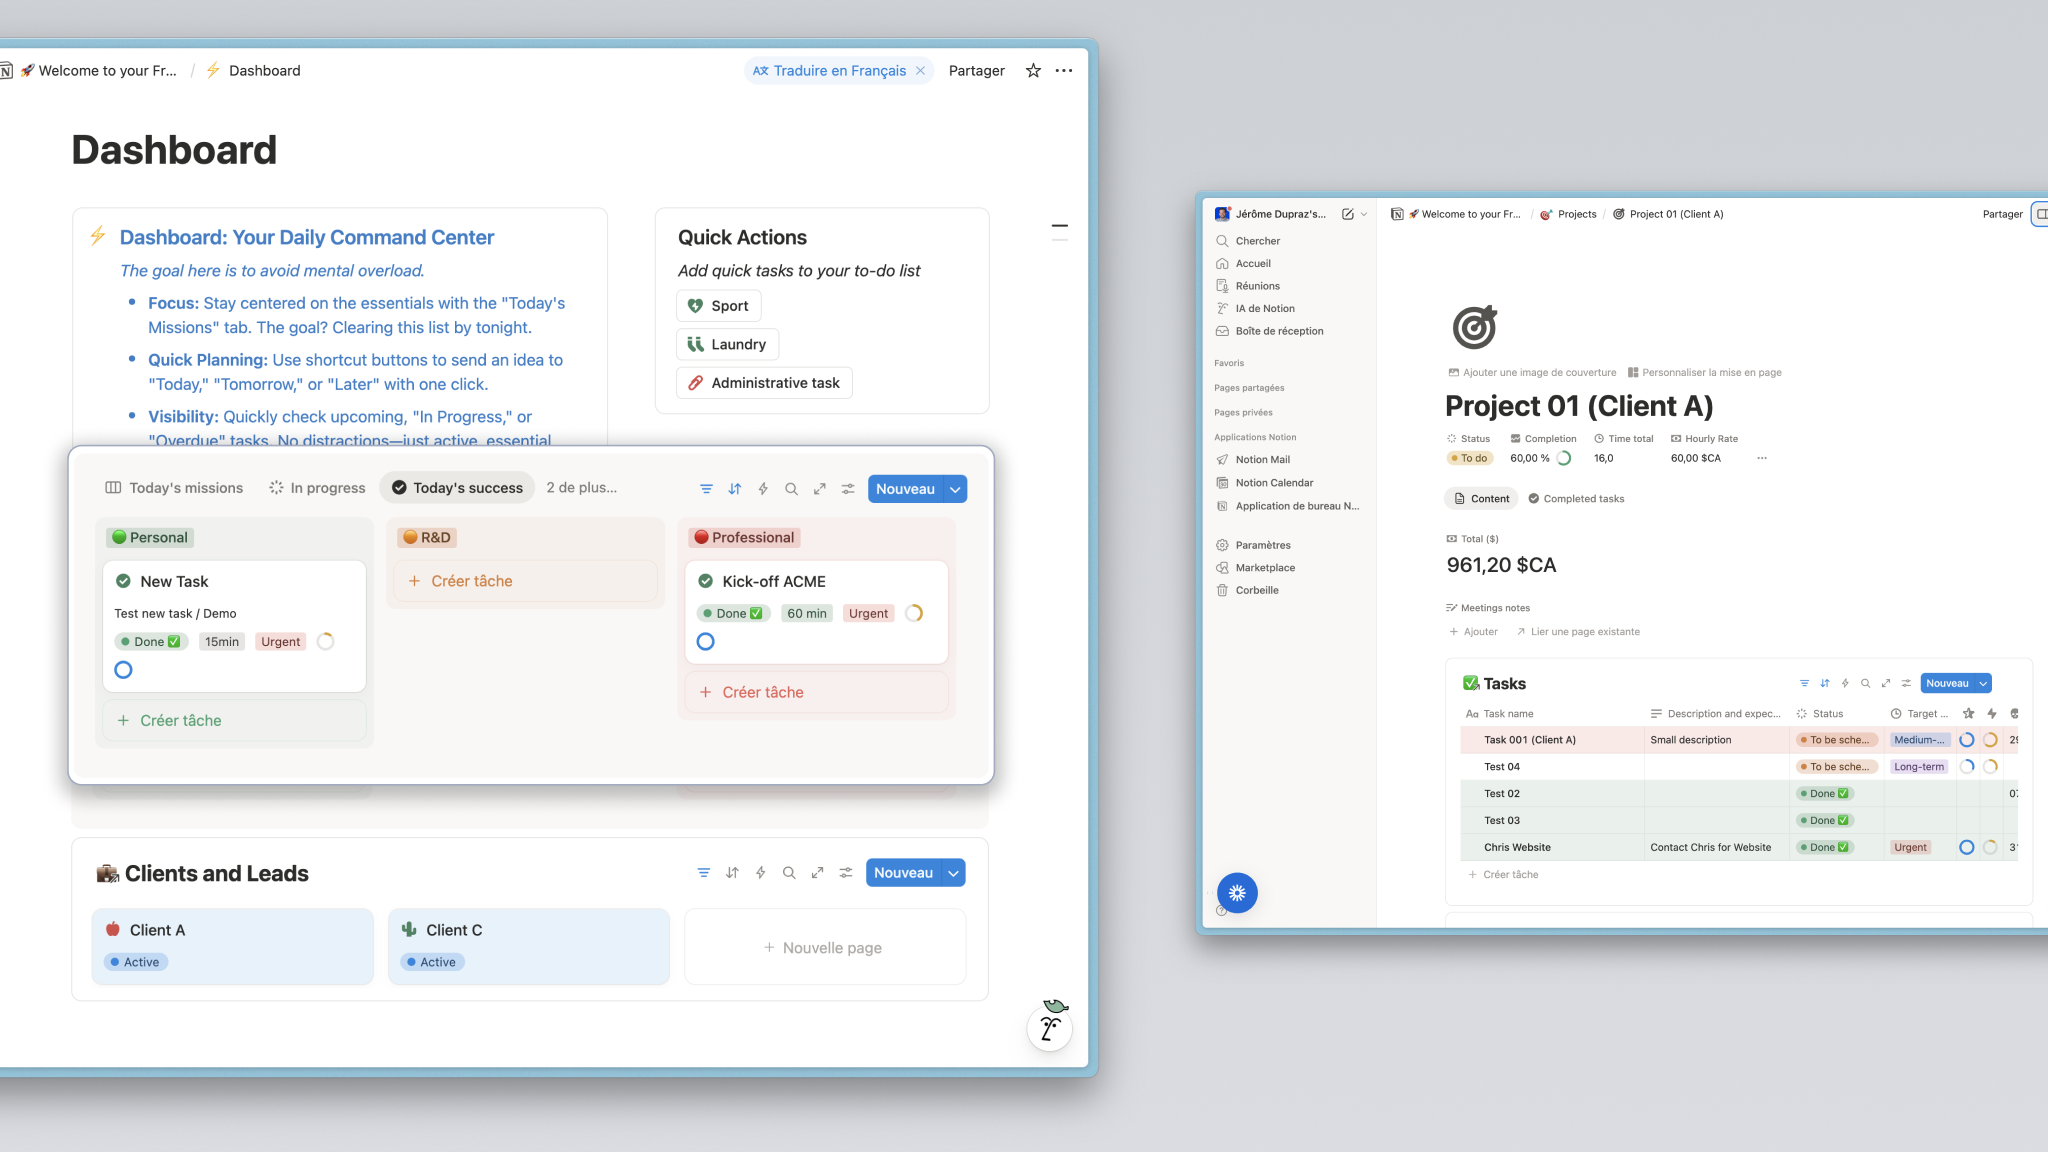Check the completion circle on the New Task card

[122, 669]
